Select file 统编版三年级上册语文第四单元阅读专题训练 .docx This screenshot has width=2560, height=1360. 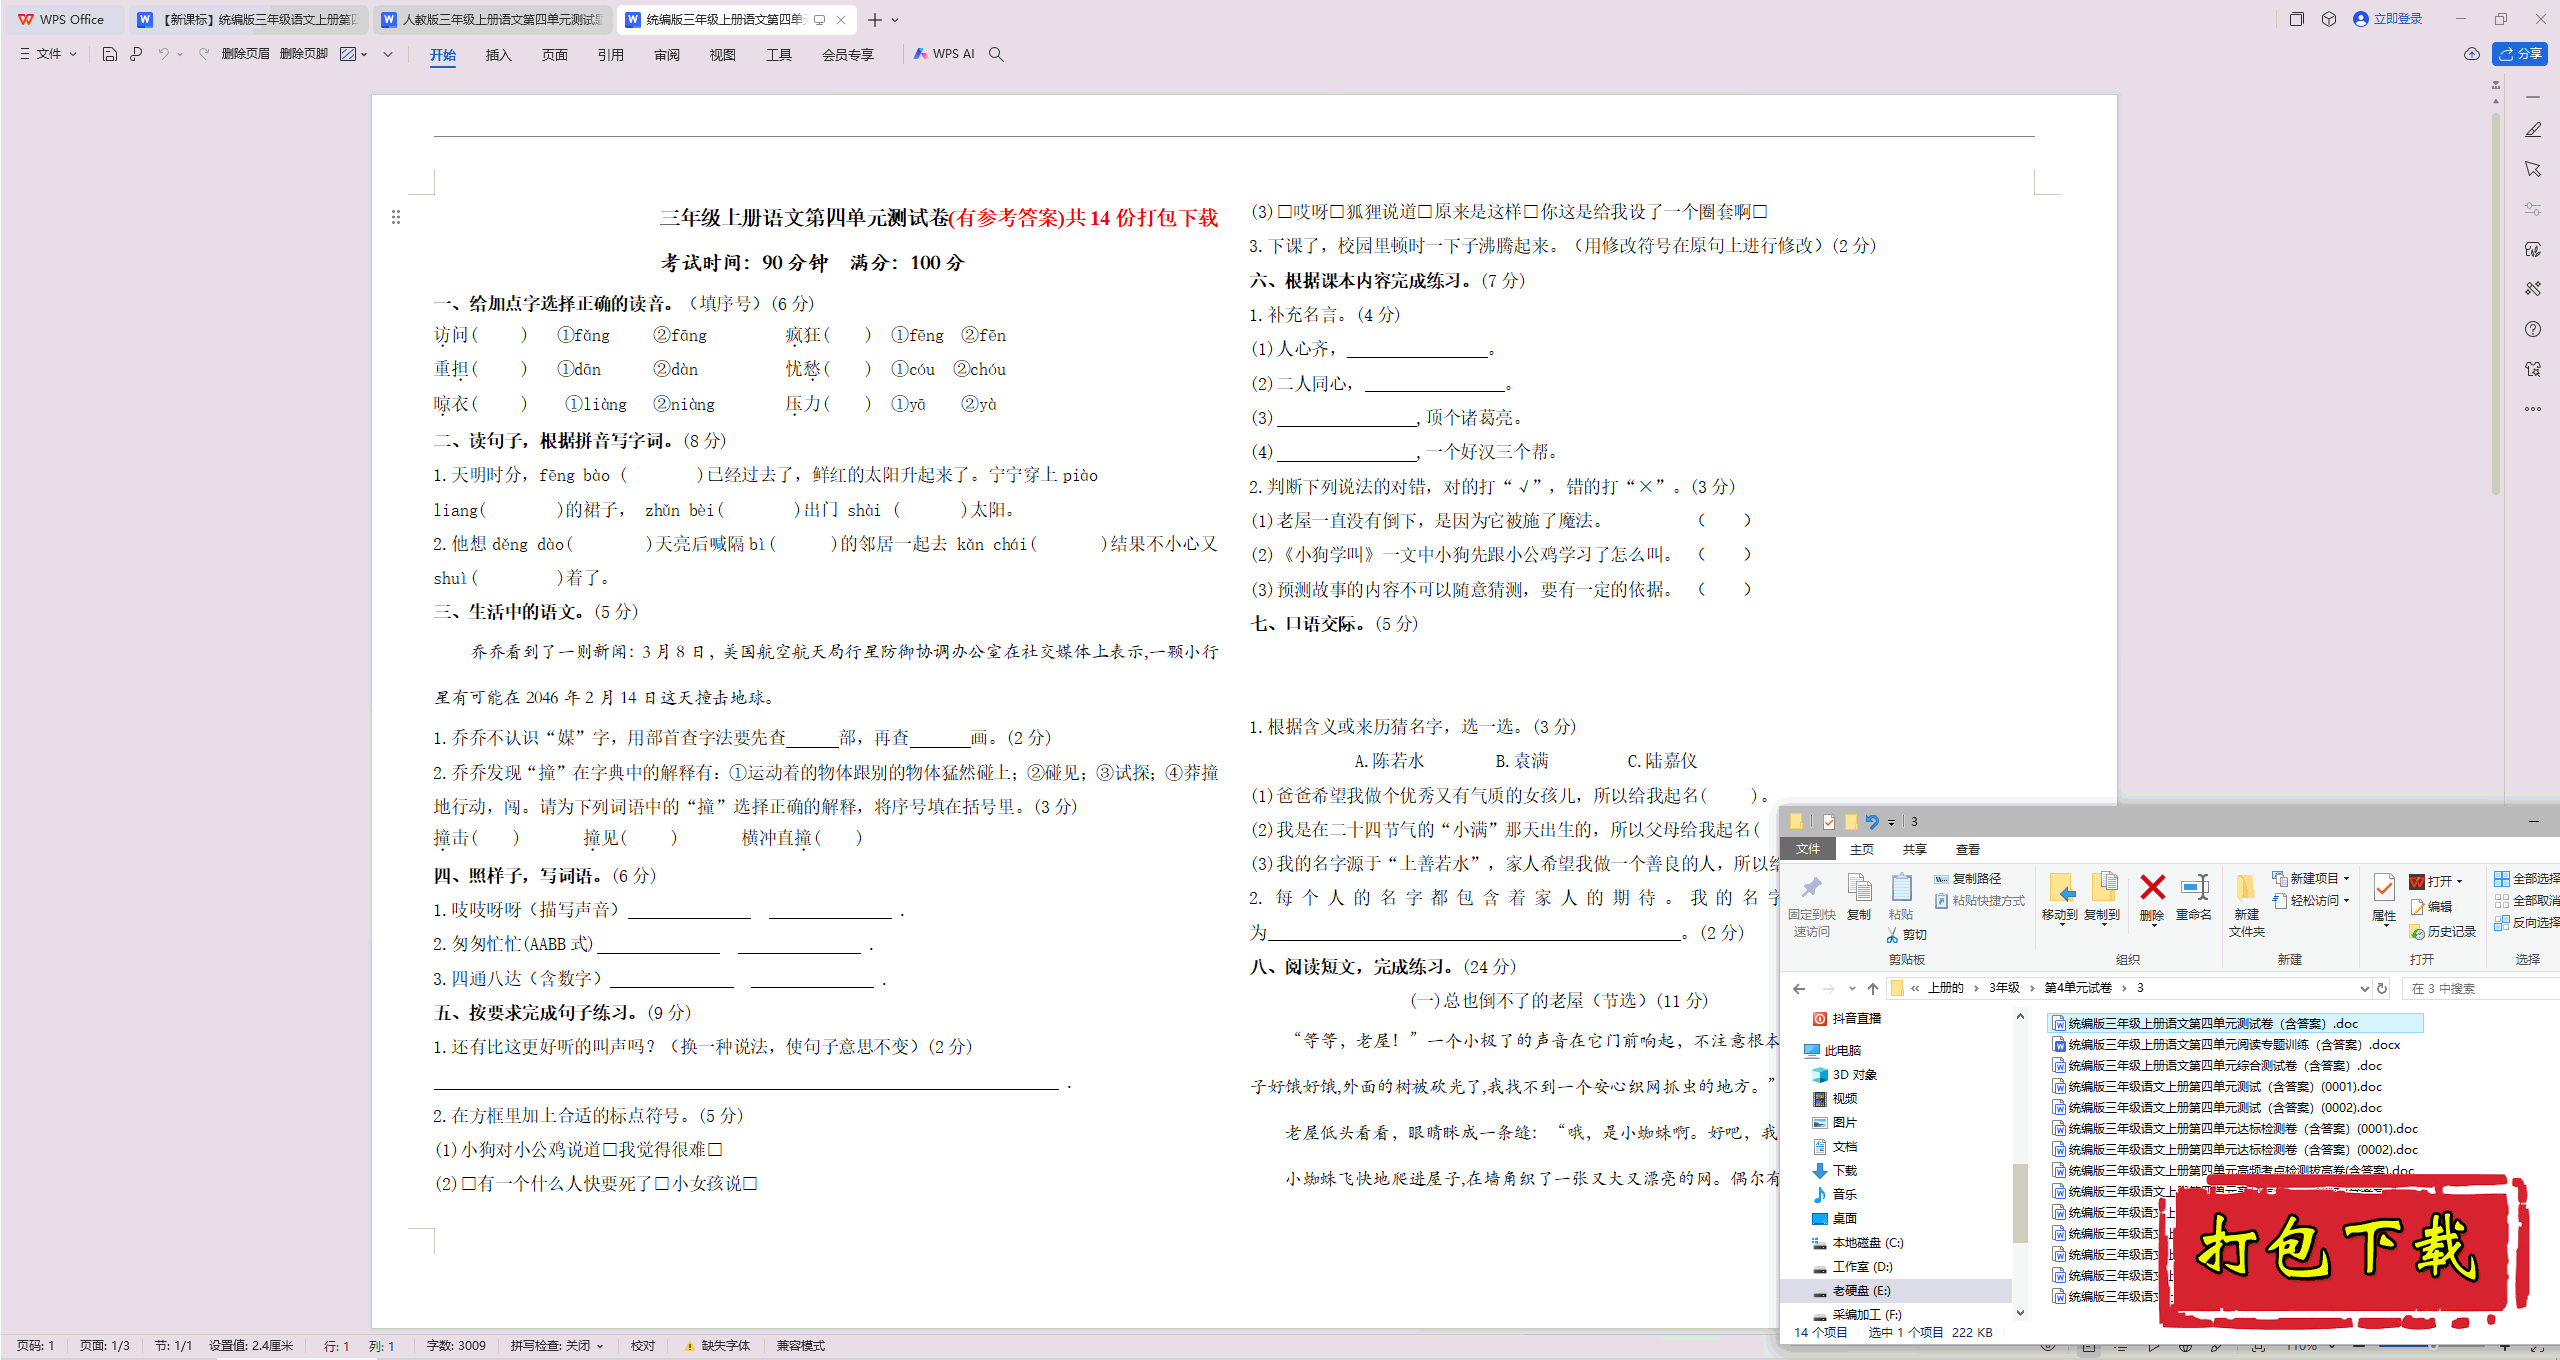2225,1045
